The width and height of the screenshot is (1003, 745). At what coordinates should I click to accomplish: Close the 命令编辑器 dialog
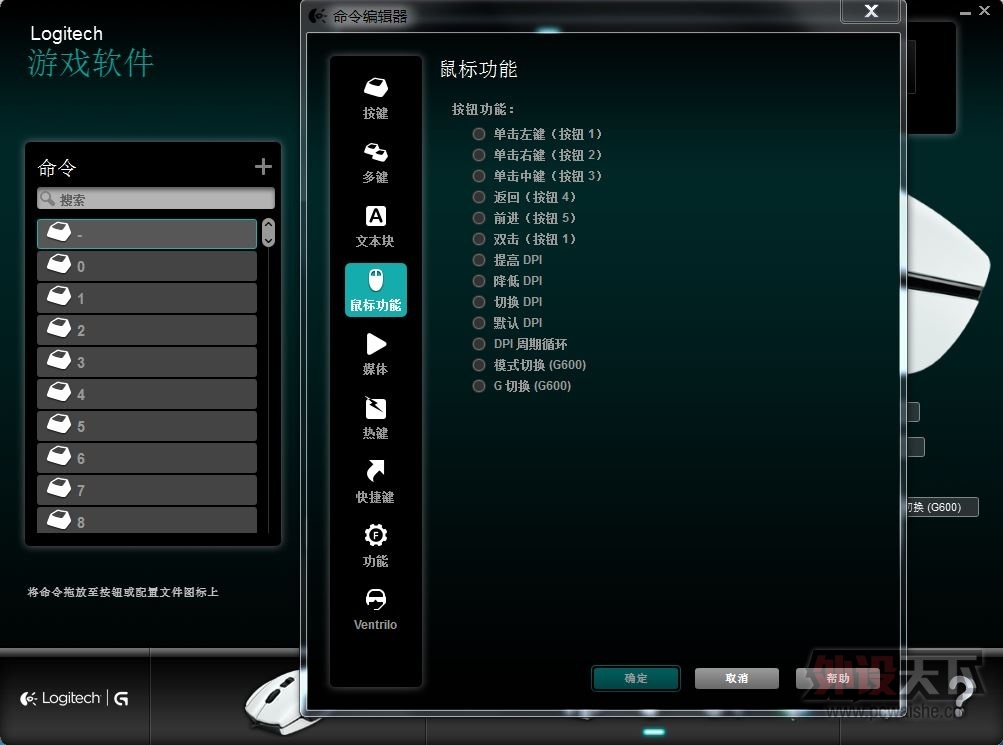tap(871, 11)
